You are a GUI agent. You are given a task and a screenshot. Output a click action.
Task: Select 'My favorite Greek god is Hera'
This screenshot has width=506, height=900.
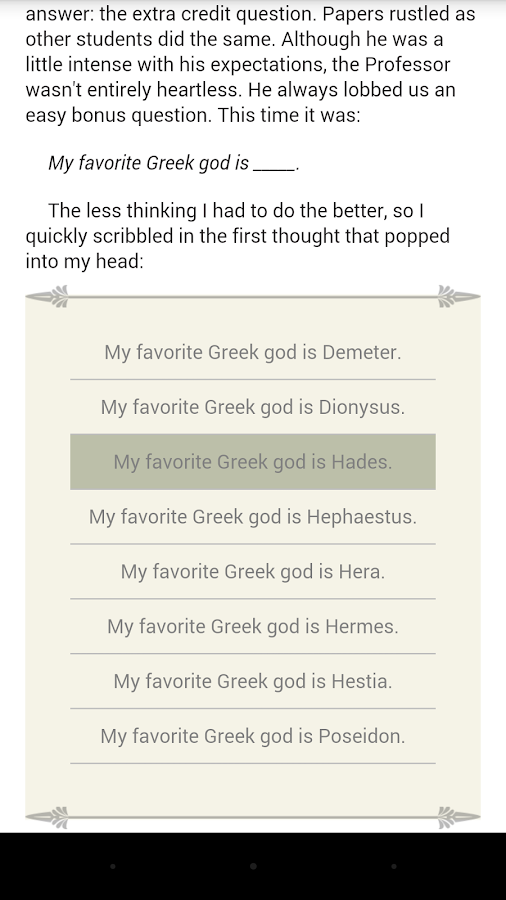[252, 572]
